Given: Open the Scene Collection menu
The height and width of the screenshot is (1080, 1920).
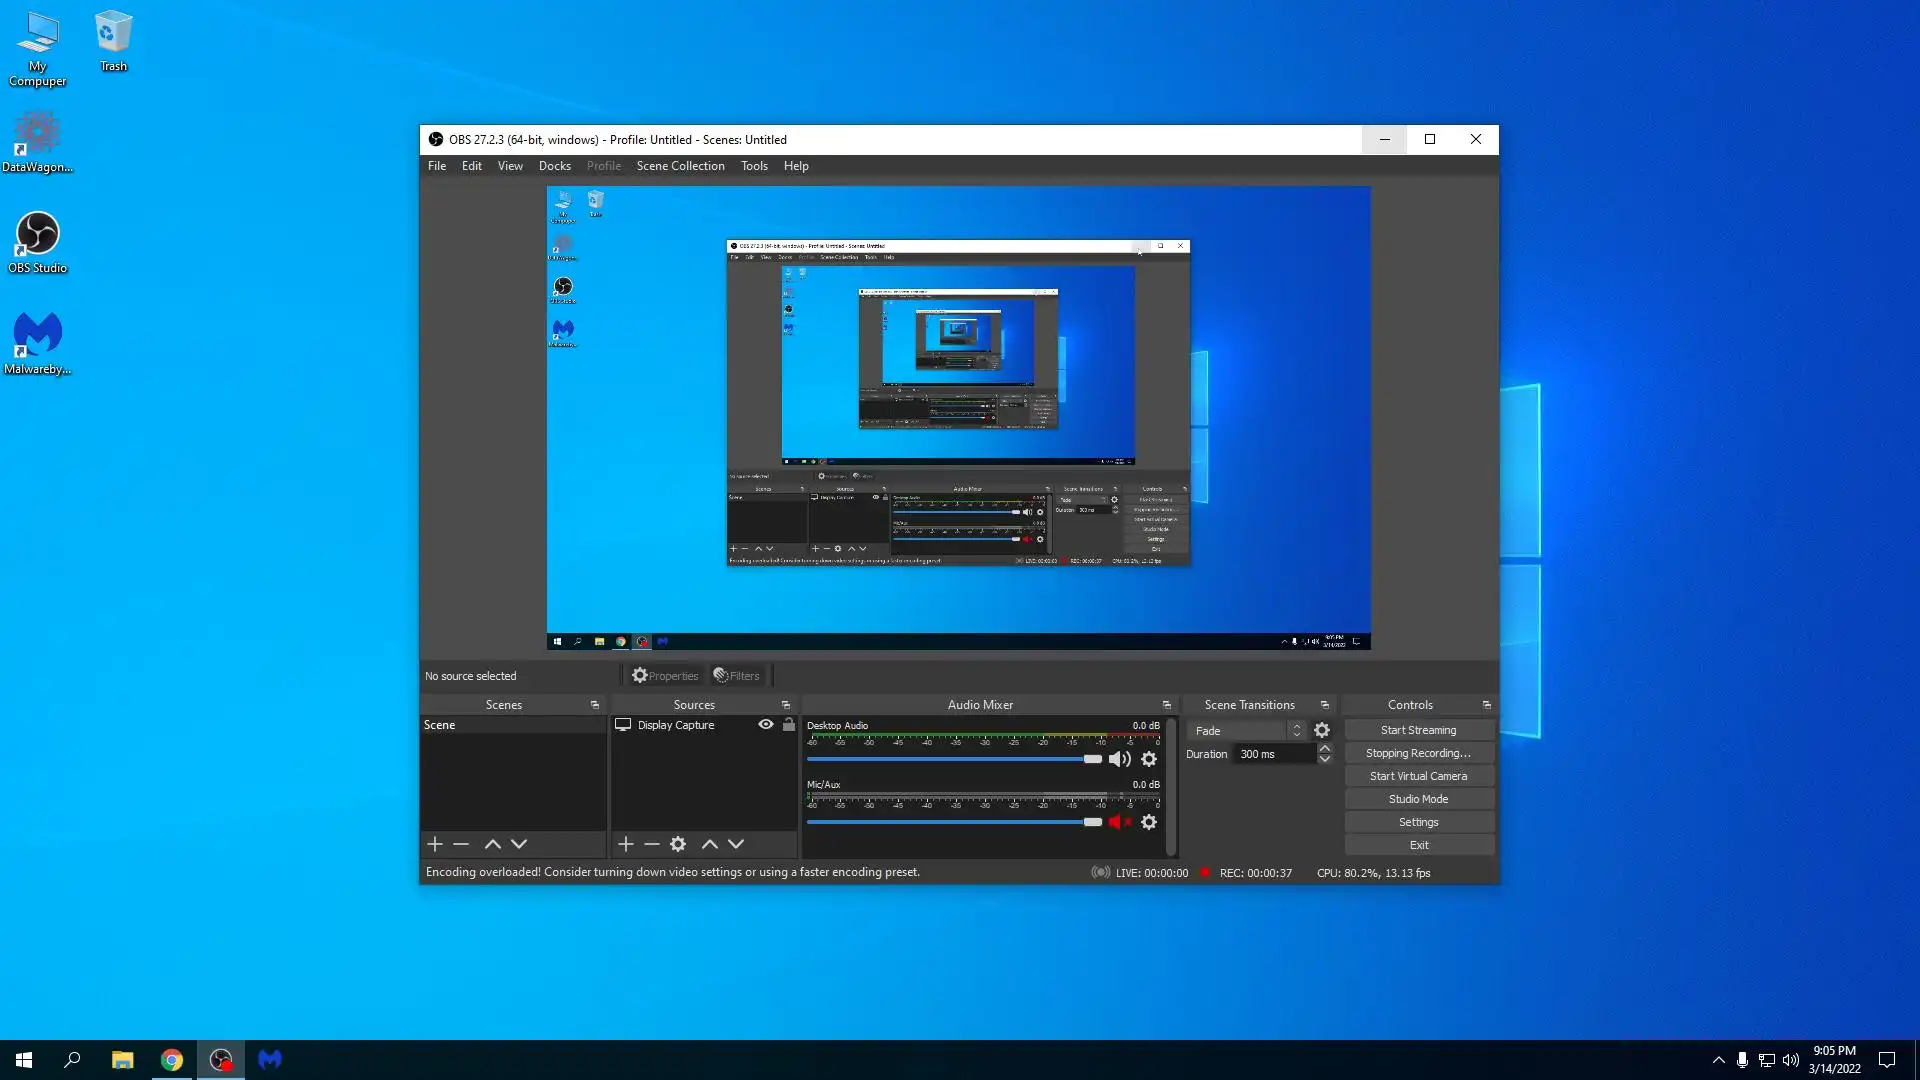Looking at the screenshot, I should (x=680, y=166).
